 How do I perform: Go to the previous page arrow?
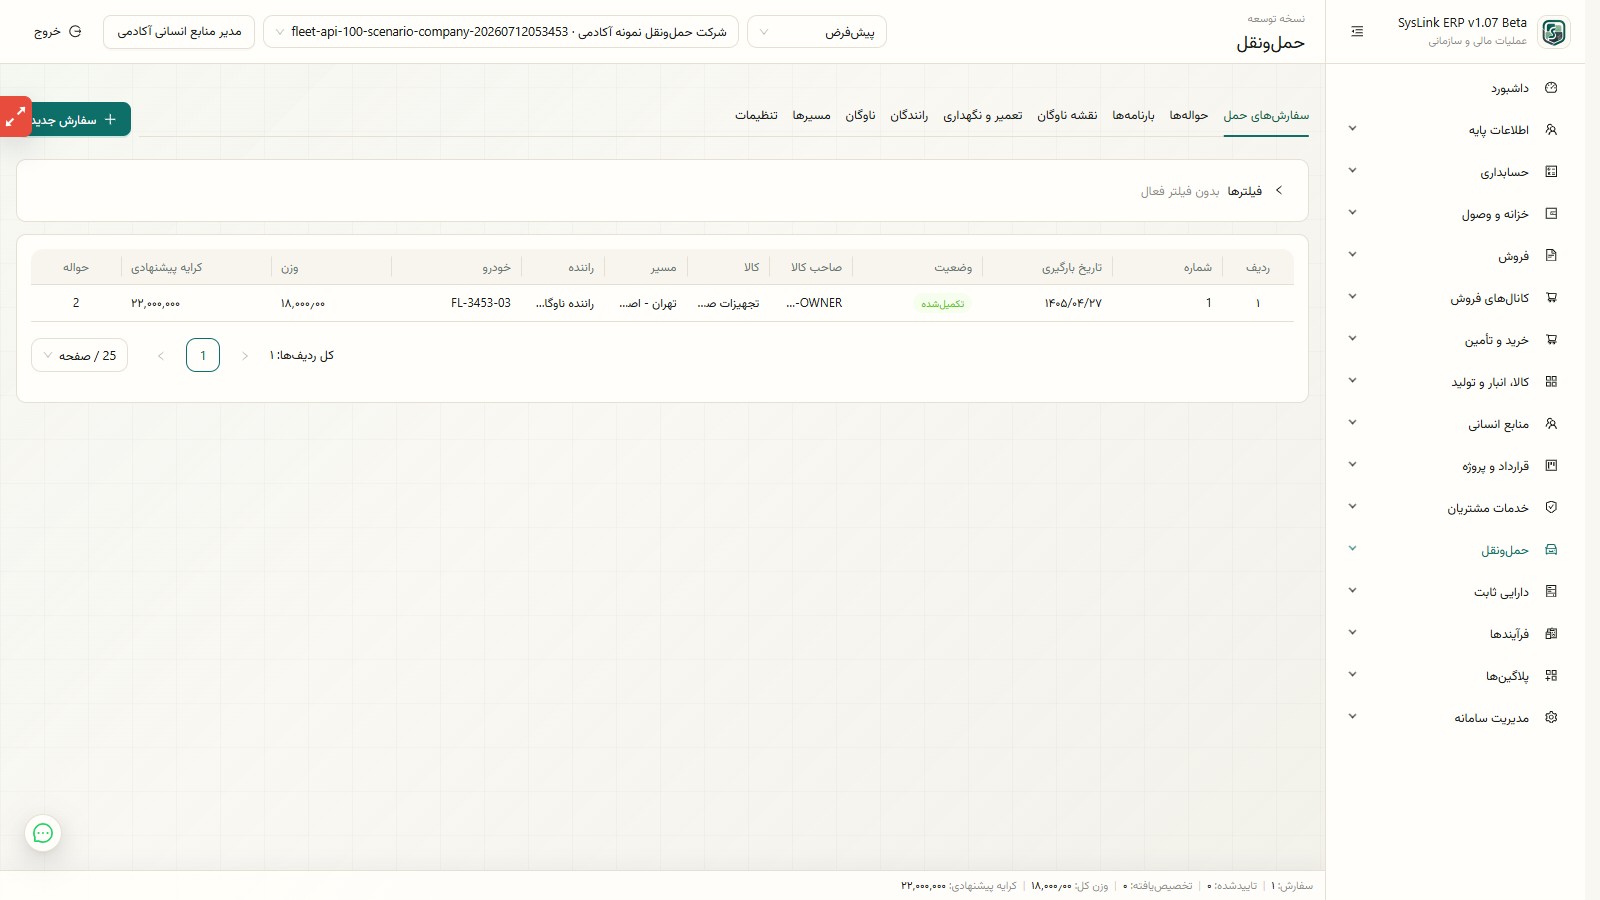245,355
